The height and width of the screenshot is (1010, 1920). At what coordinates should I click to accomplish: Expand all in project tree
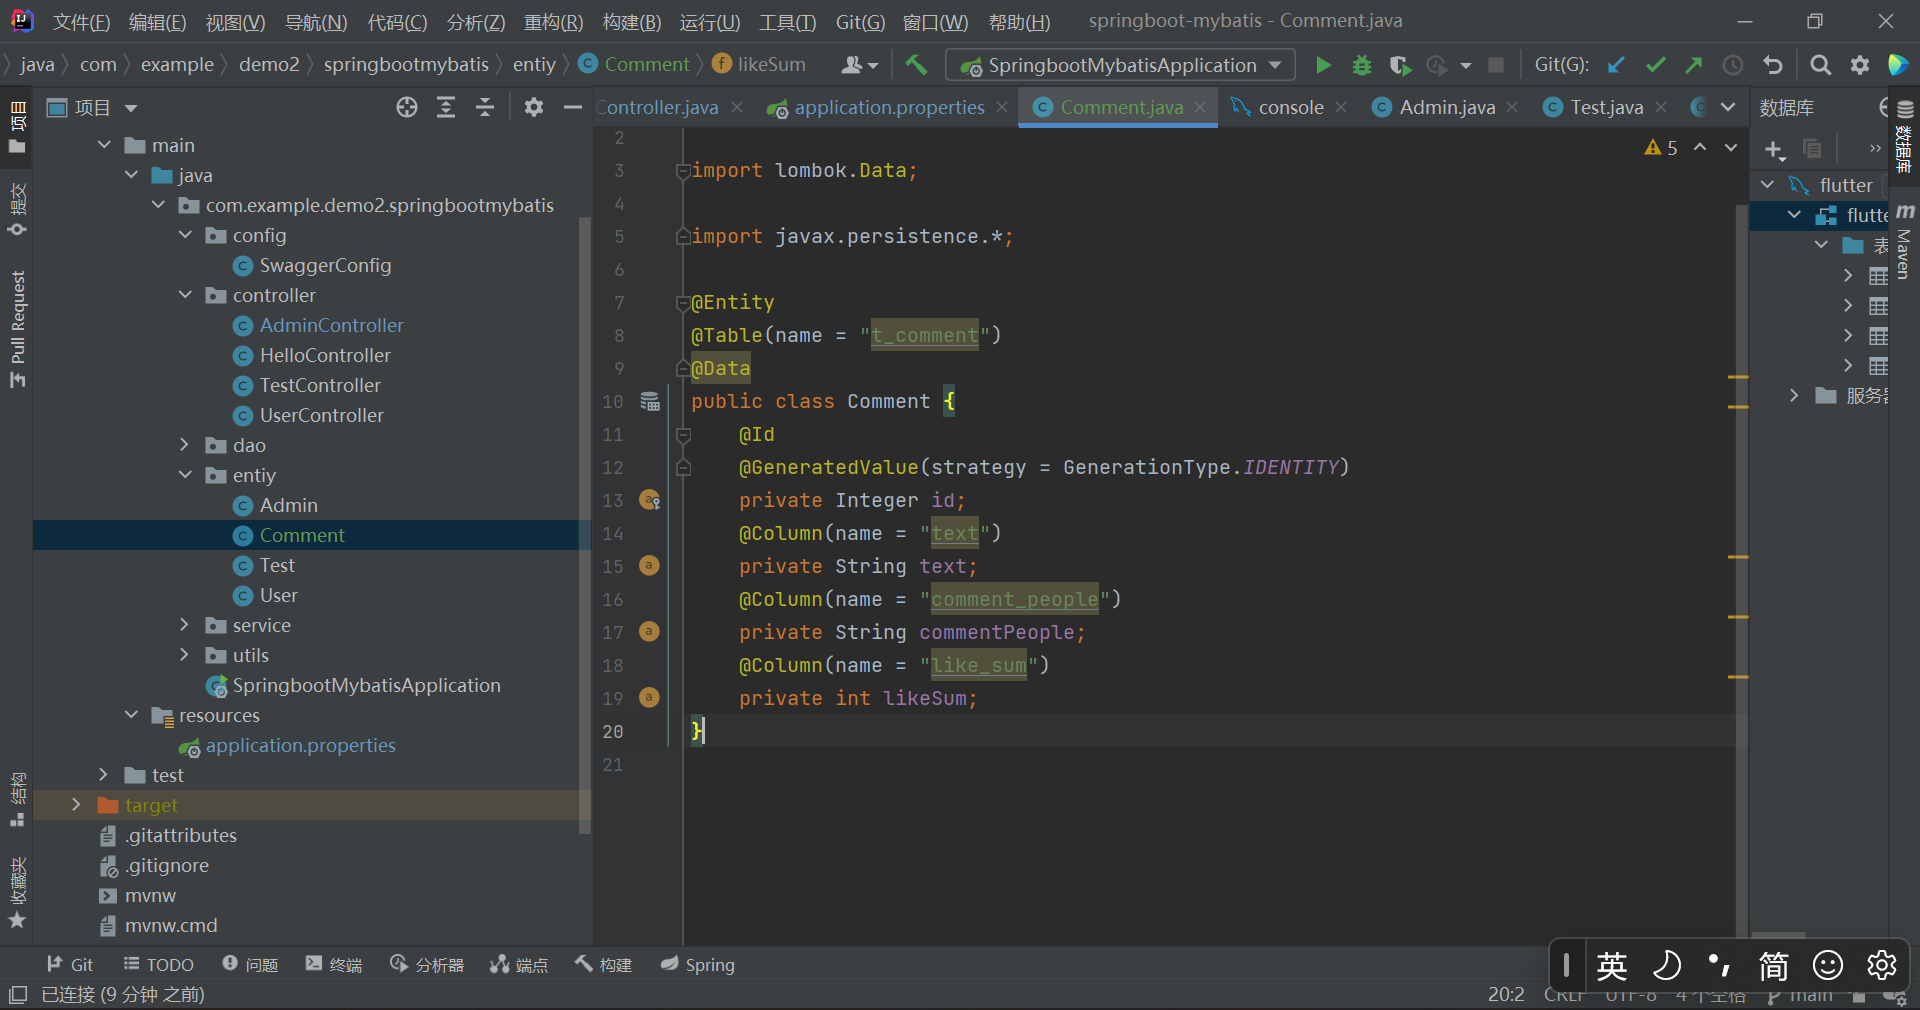coord(446,107)
